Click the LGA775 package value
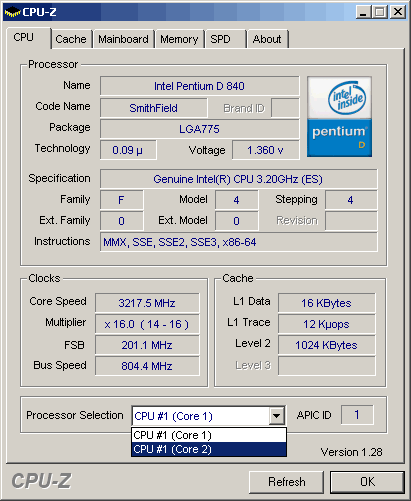This screenshot has width=411, height=501. 199,129
